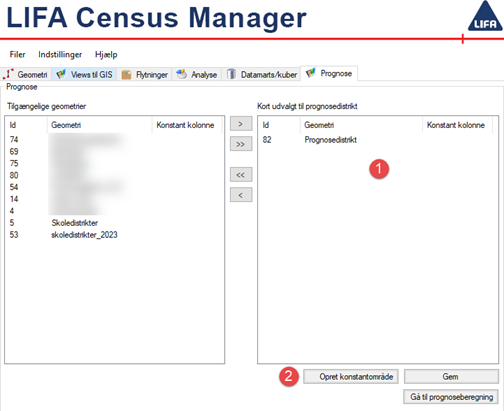Click the Opret konstantområde button
Viewport: 504px width, 411px height.
pos(351,377)
